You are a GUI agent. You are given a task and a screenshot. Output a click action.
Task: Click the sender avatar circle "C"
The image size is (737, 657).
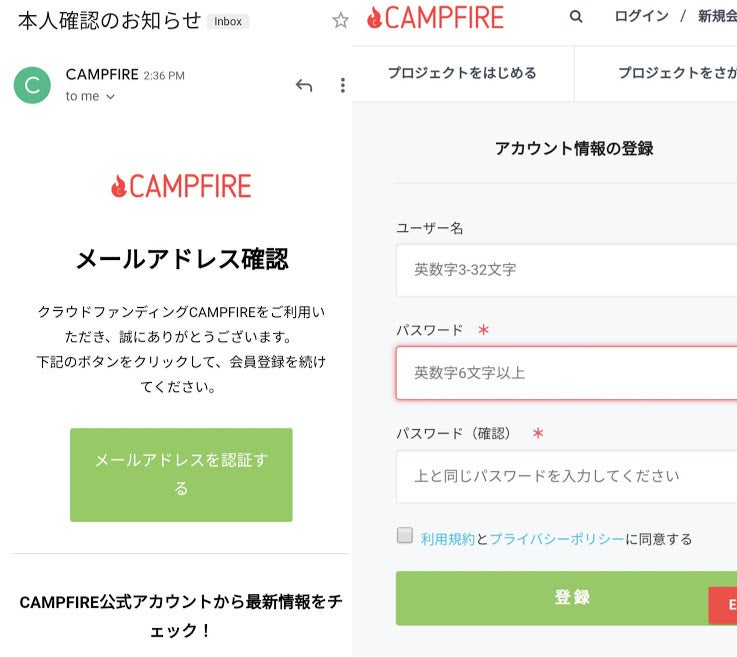(x=32, y=85)
